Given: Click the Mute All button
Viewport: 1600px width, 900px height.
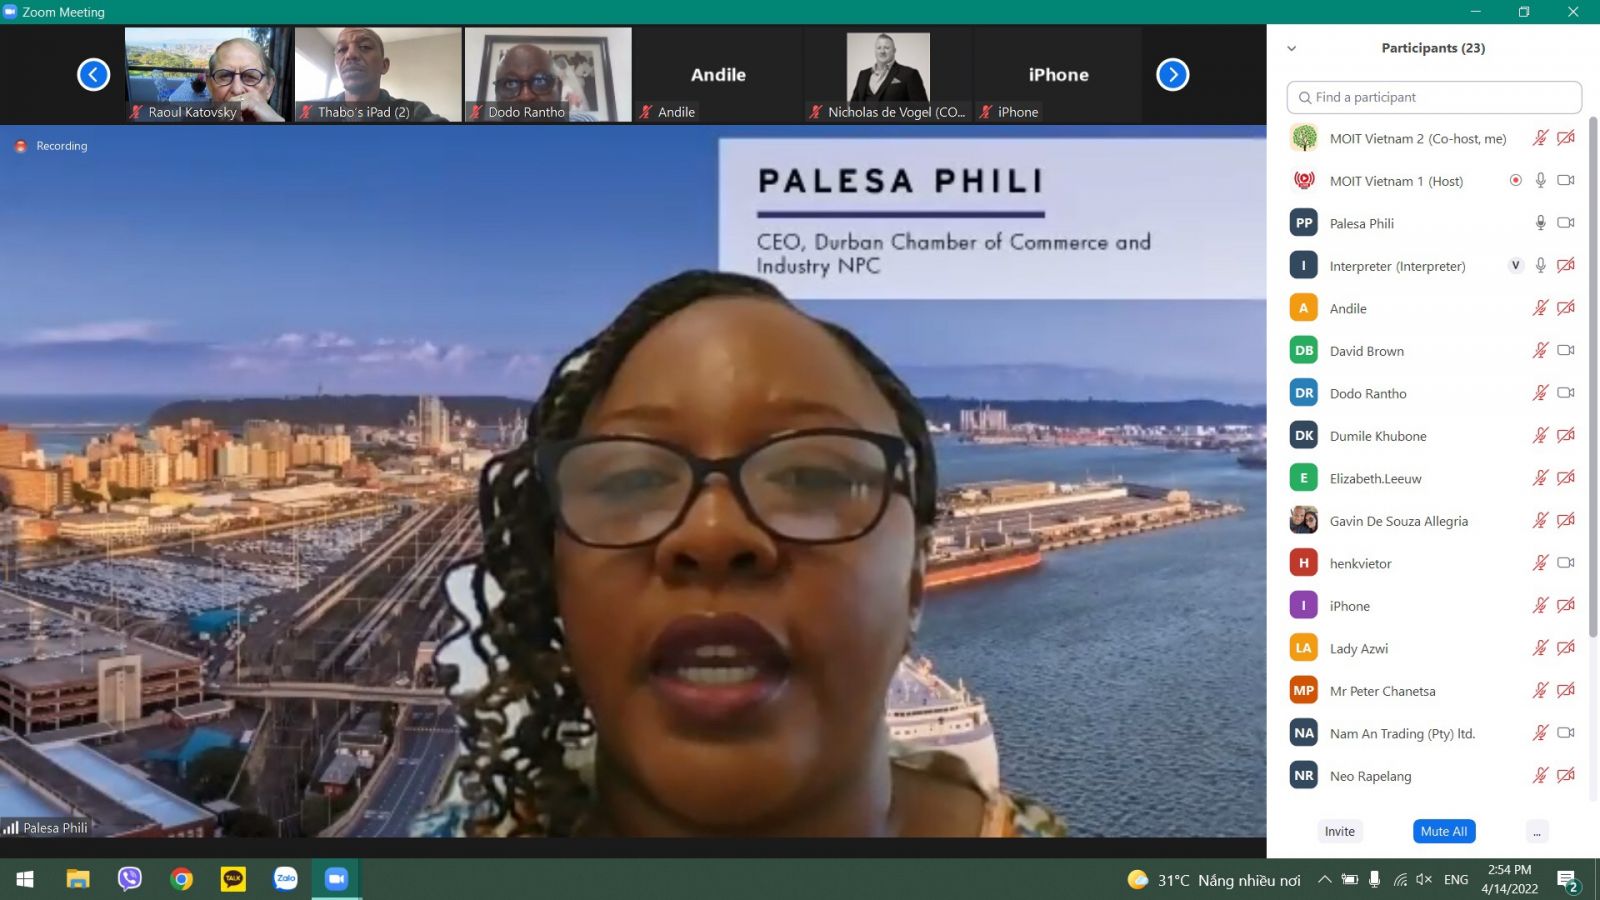Looking at the screenshot, I should point(1444,832).
